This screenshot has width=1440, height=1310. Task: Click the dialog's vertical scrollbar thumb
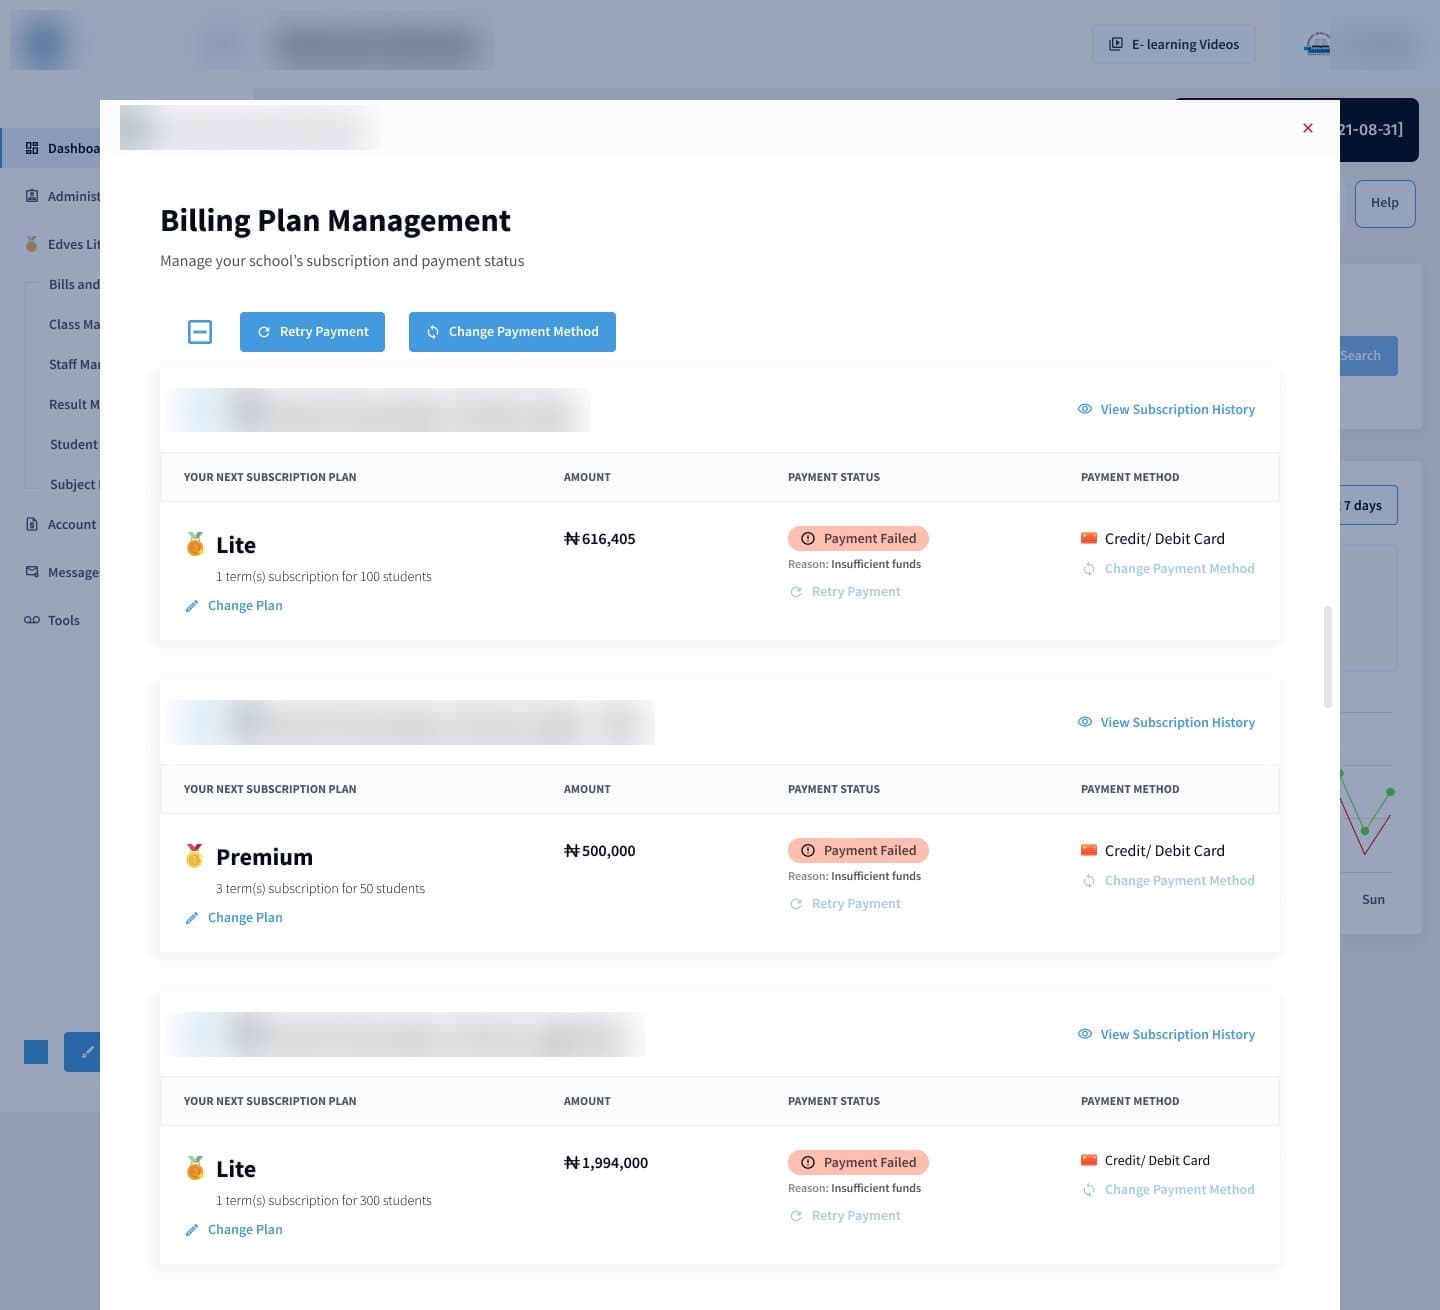(1328, 656)
